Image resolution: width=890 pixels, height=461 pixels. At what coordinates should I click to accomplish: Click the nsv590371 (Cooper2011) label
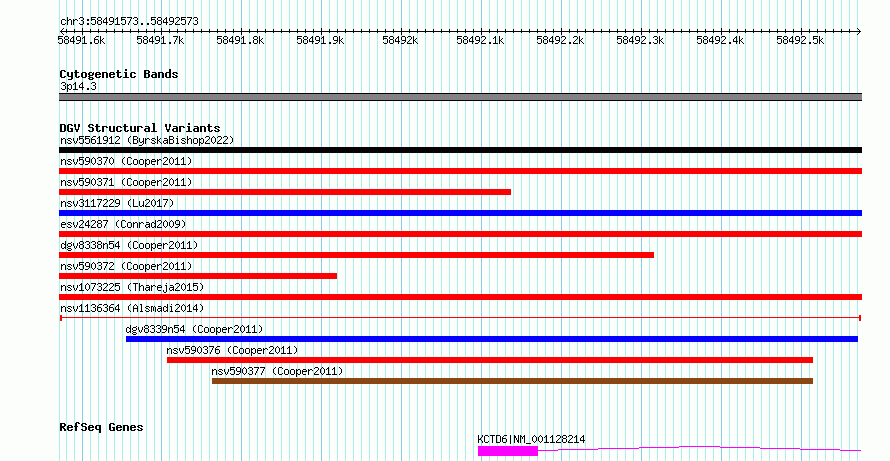click(x=126, y=182)
